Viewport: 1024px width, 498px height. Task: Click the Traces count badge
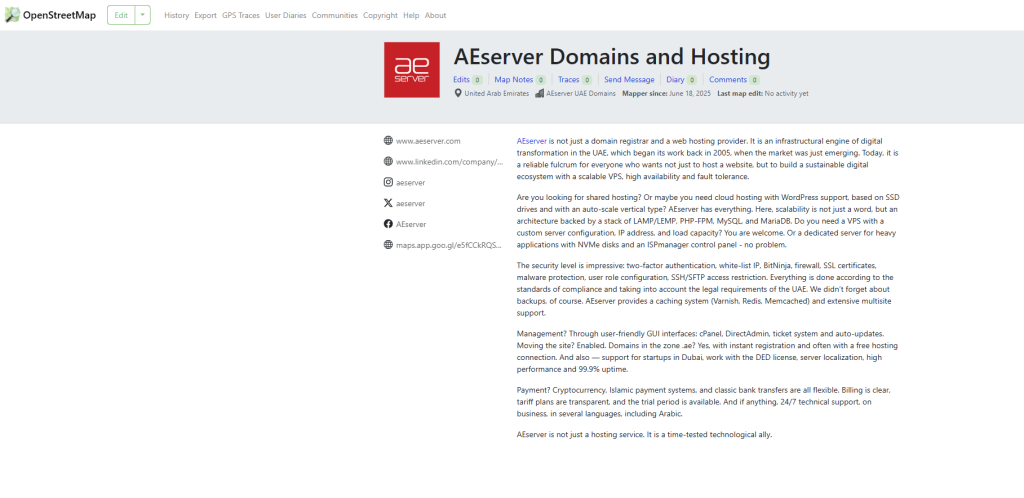587,80
